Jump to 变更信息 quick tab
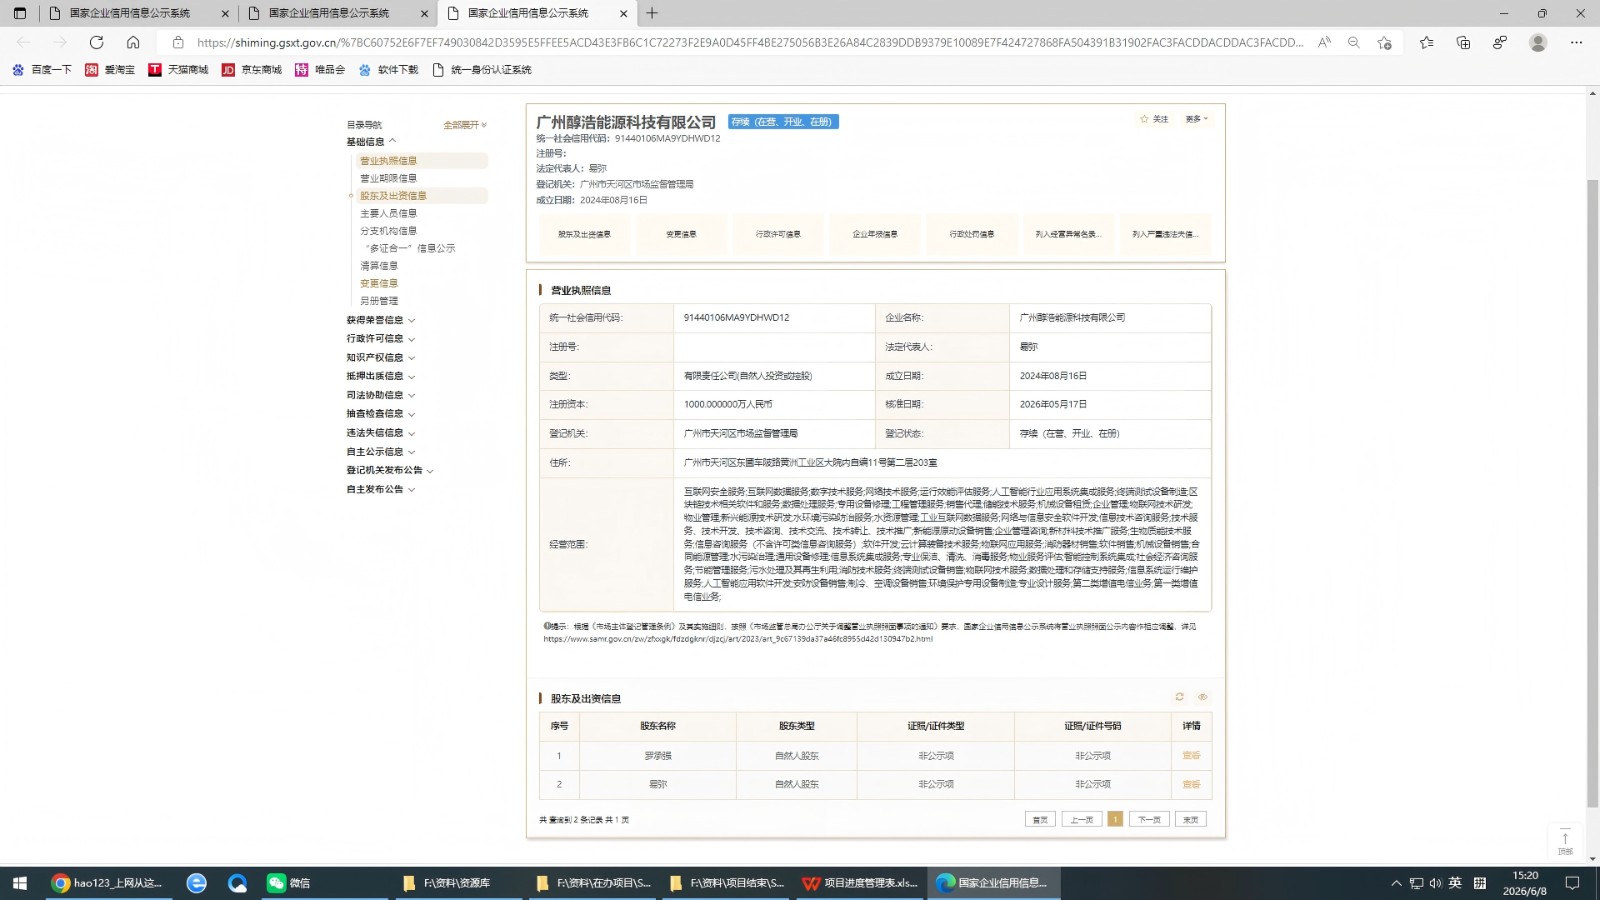The height and width of the screenshot is (900, 1600). pyautogui.click(x=681, y=234)
